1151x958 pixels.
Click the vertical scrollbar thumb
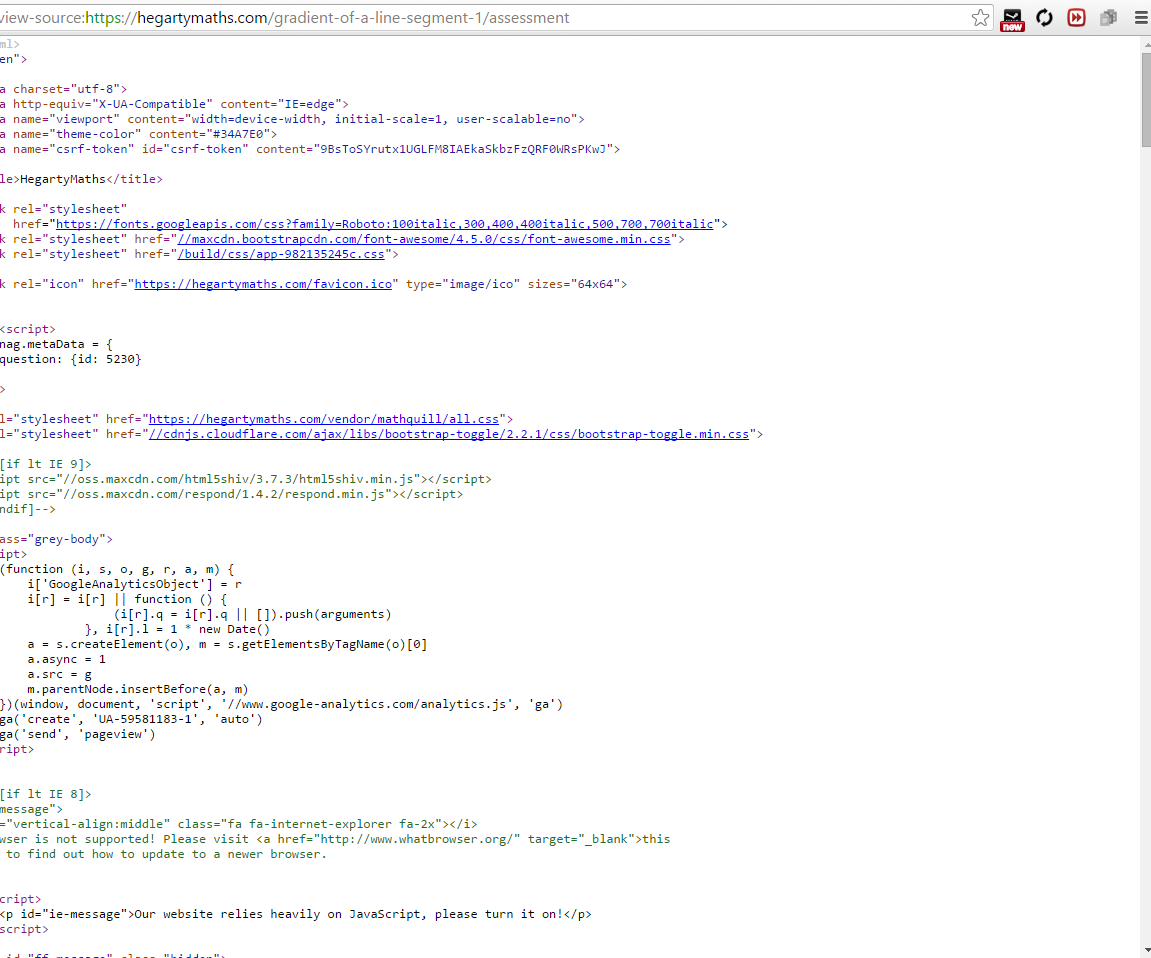tap(1146, 99)
